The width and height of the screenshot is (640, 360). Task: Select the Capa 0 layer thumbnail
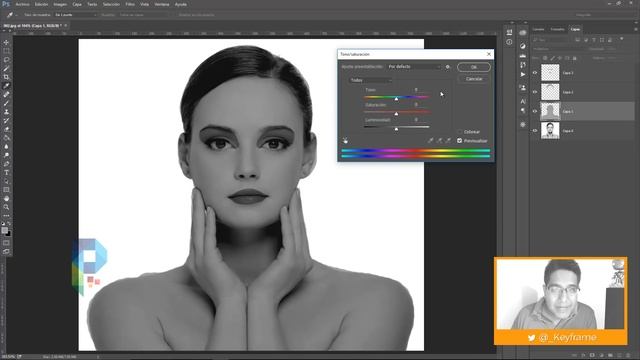[550, 131]
